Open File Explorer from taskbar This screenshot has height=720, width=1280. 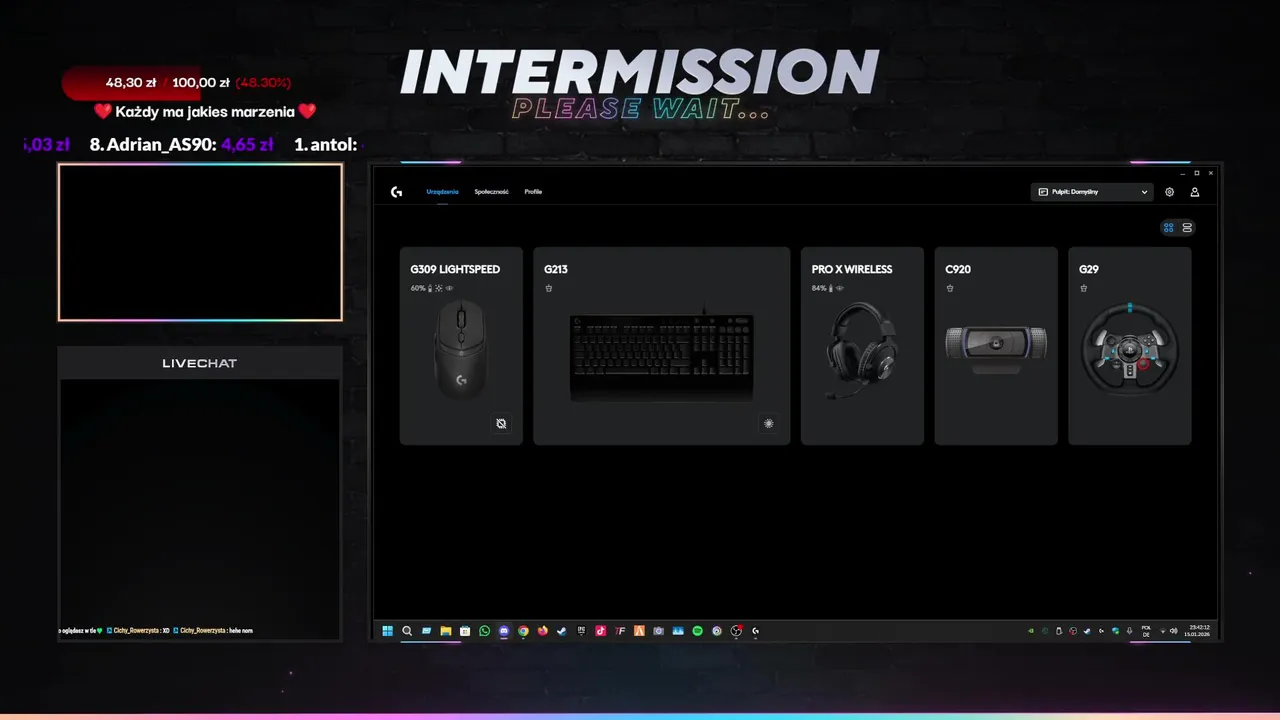click(x=446, y=631)
